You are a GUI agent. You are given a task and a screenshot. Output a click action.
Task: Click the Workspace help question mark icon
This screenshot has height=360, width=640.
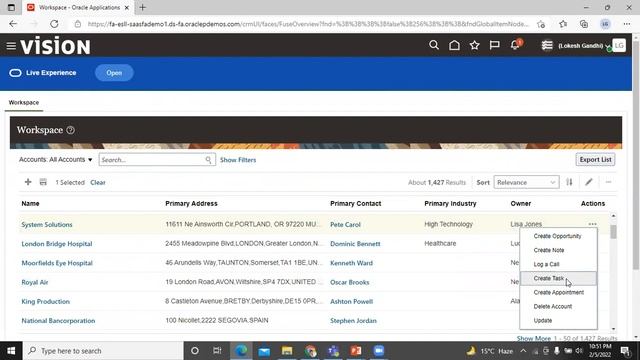click(x=71, y=130)
